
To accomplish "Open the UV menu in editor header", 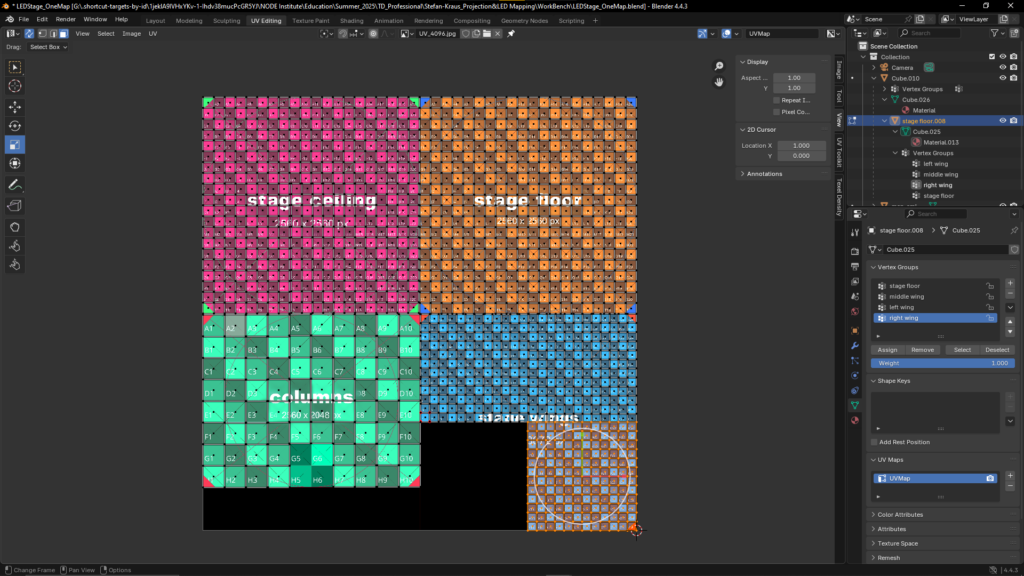I will tap(153, 33).
